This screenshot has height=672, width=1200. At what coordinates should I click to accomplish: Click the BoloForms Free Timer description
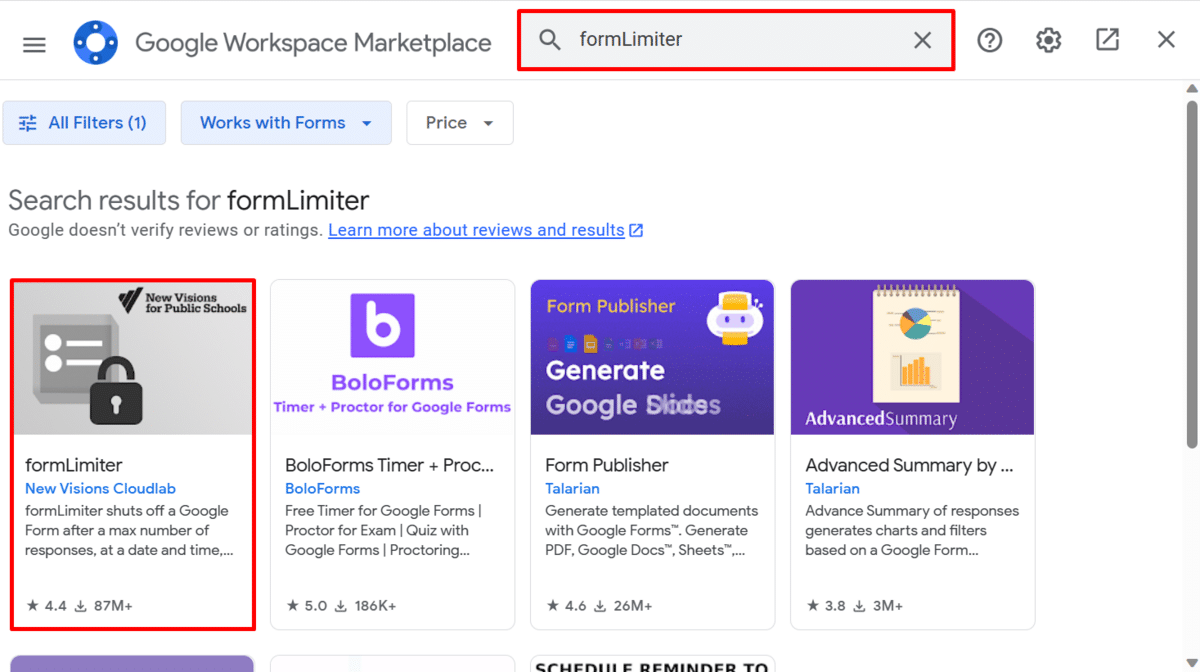click(x=384, y=530)
